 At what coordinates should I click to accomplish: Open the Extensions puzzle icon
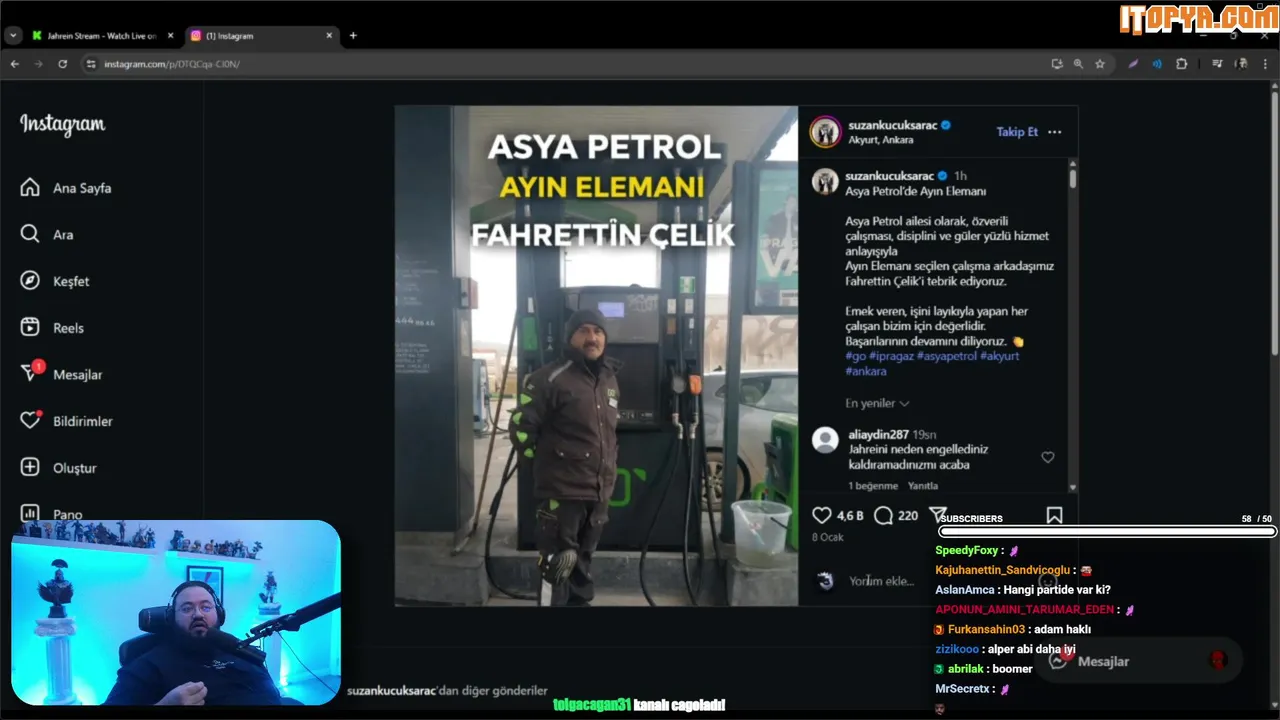point(1181,64)
